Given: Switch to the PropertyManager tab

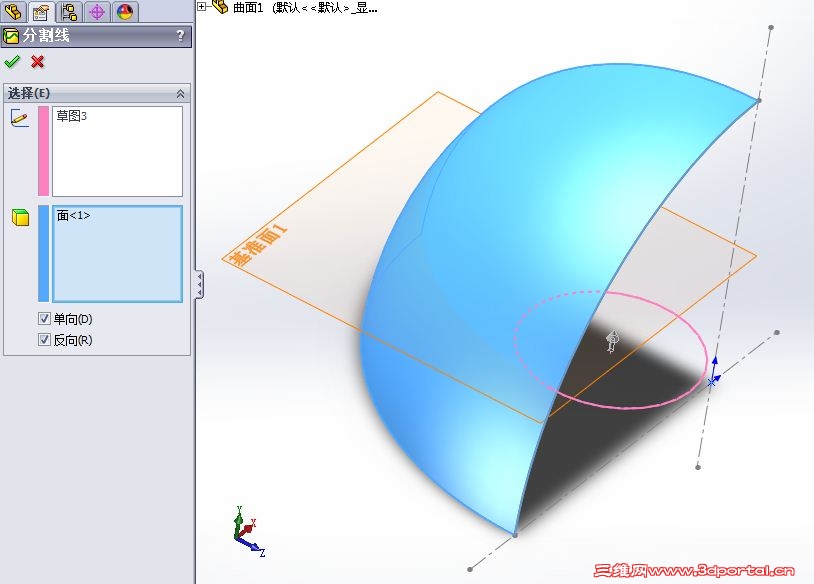Looking at the screenshot, I should (40, 11).
